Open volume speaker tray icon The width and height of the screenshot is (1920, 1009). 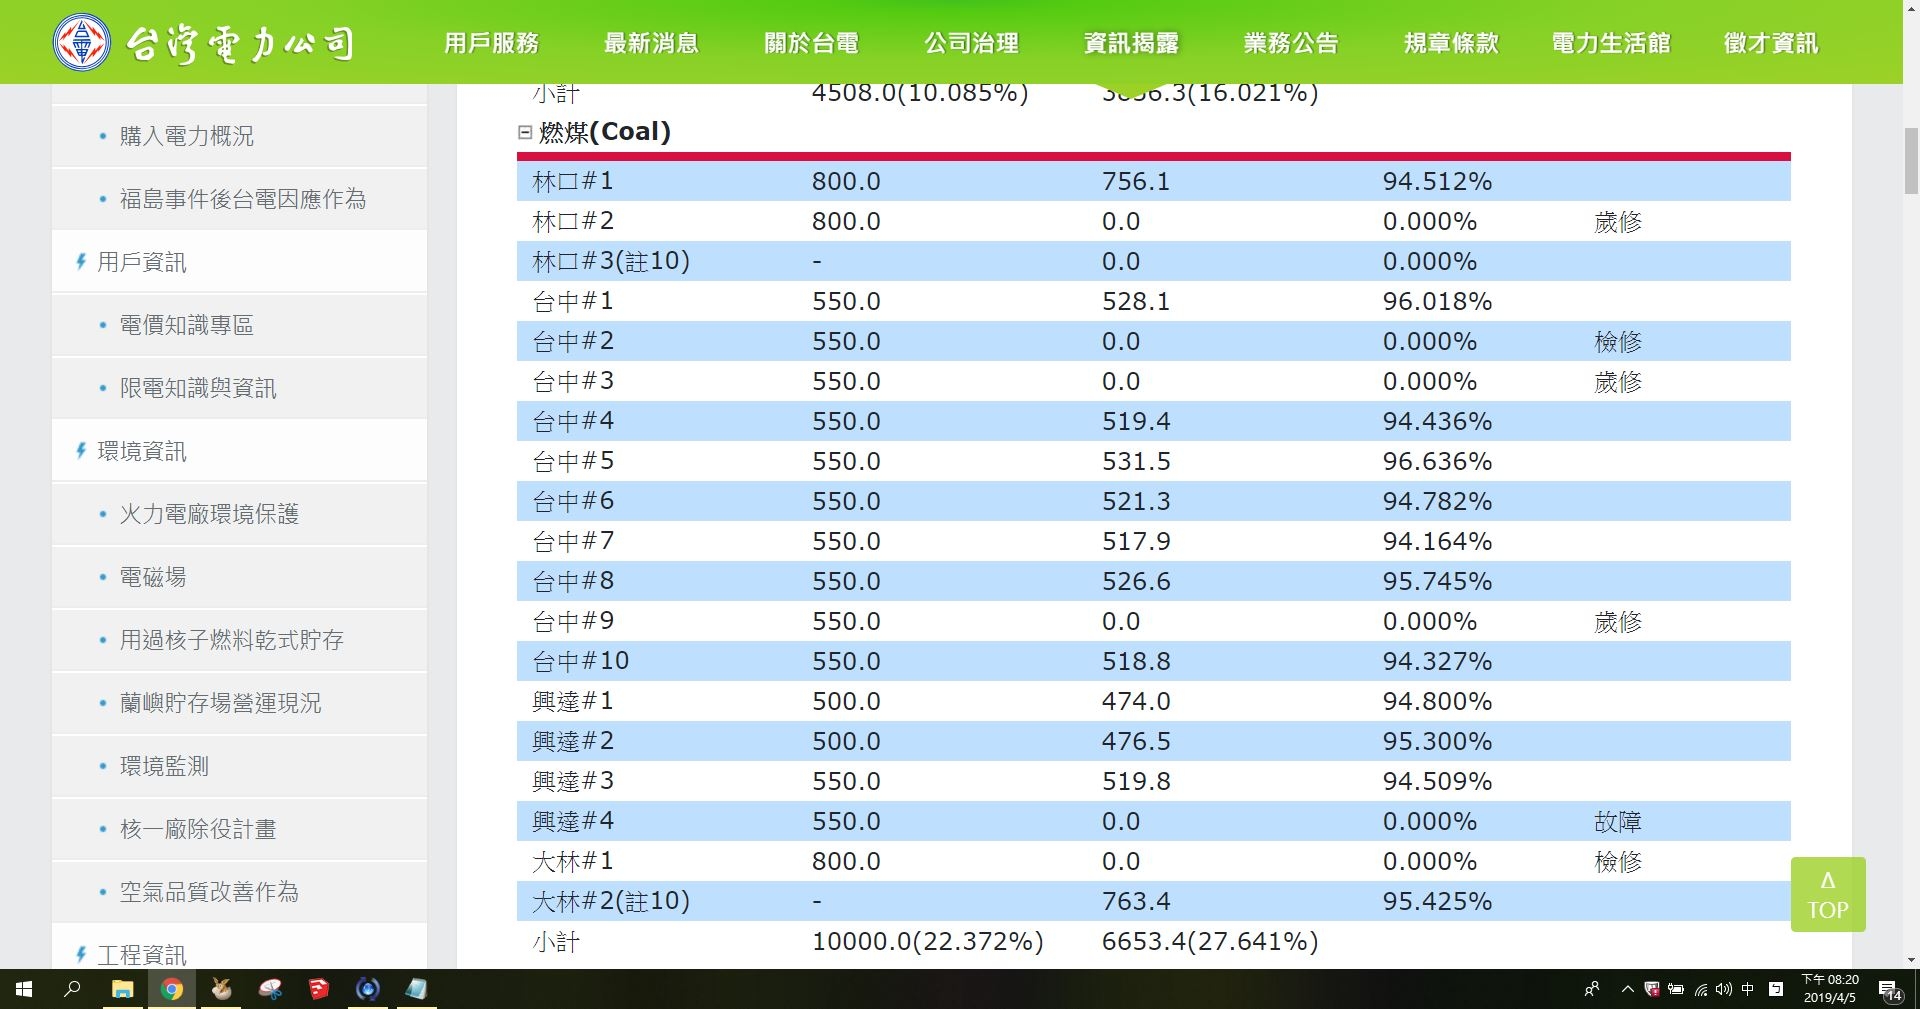click(x=1724, y=989)
